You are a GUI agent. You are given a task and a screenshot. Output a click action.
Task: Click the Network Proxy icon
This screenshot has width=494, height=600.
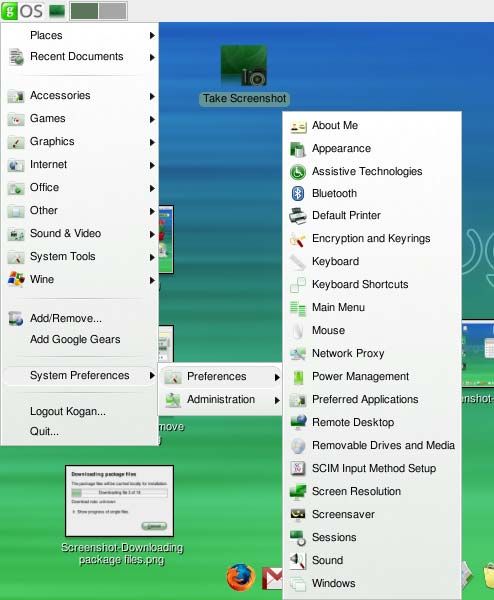coord(298,354)
